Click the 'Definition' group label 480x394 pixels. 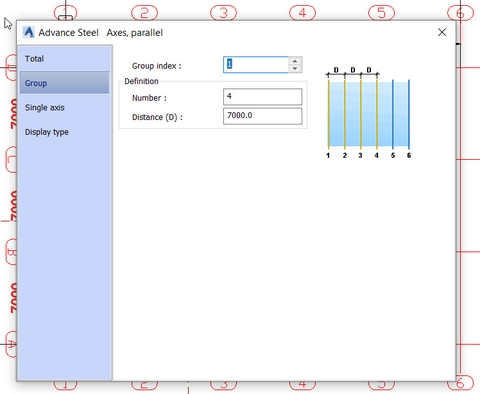[141, 81]
